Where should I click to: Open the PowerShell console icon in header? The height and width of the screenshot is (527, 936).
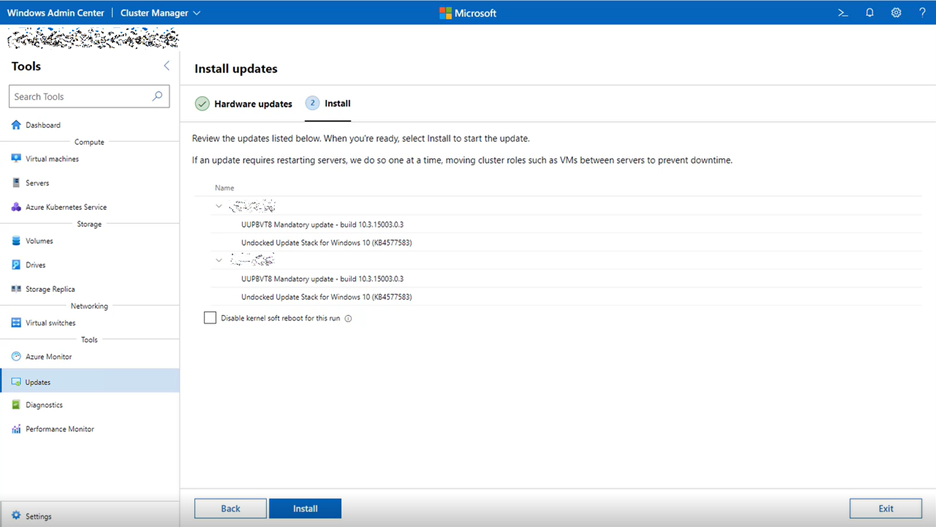pos(843,13)
